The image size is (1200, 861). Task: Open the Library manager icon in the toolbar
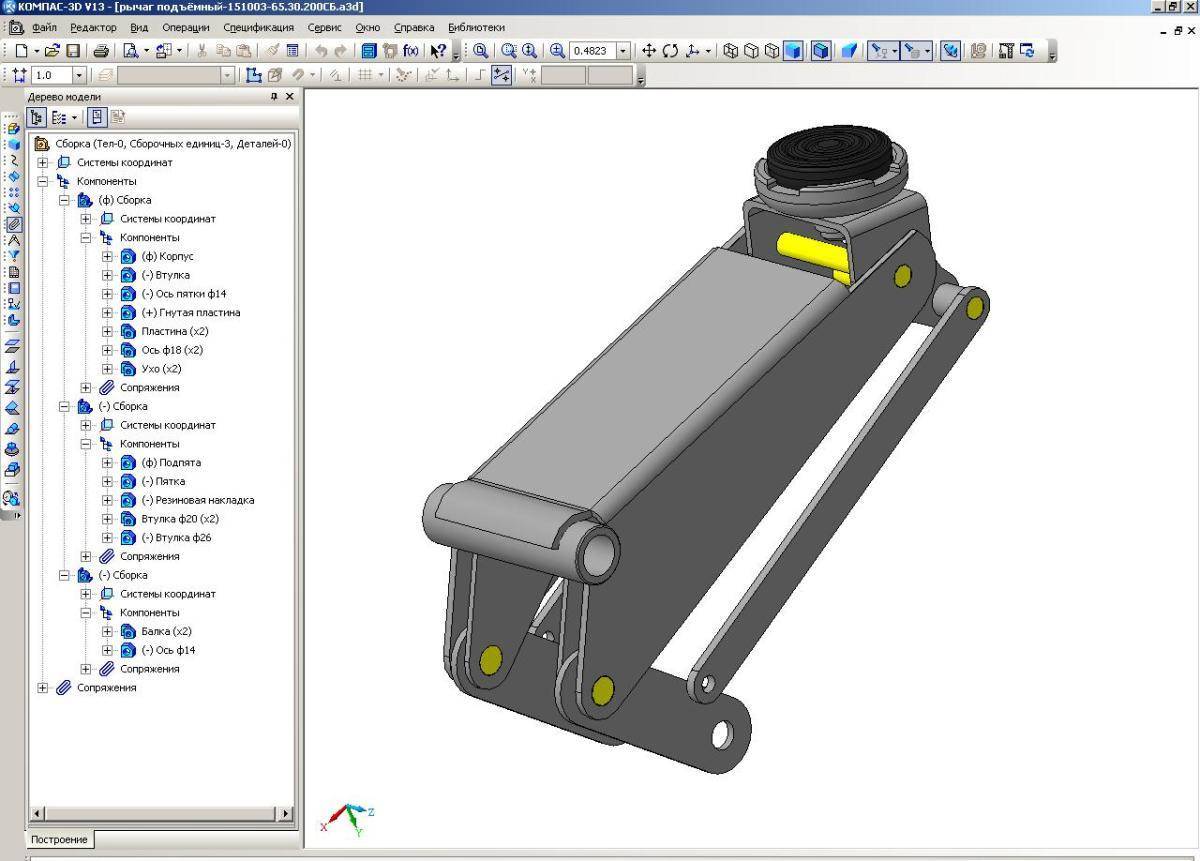pyautogui.click(x=369, y=50)
